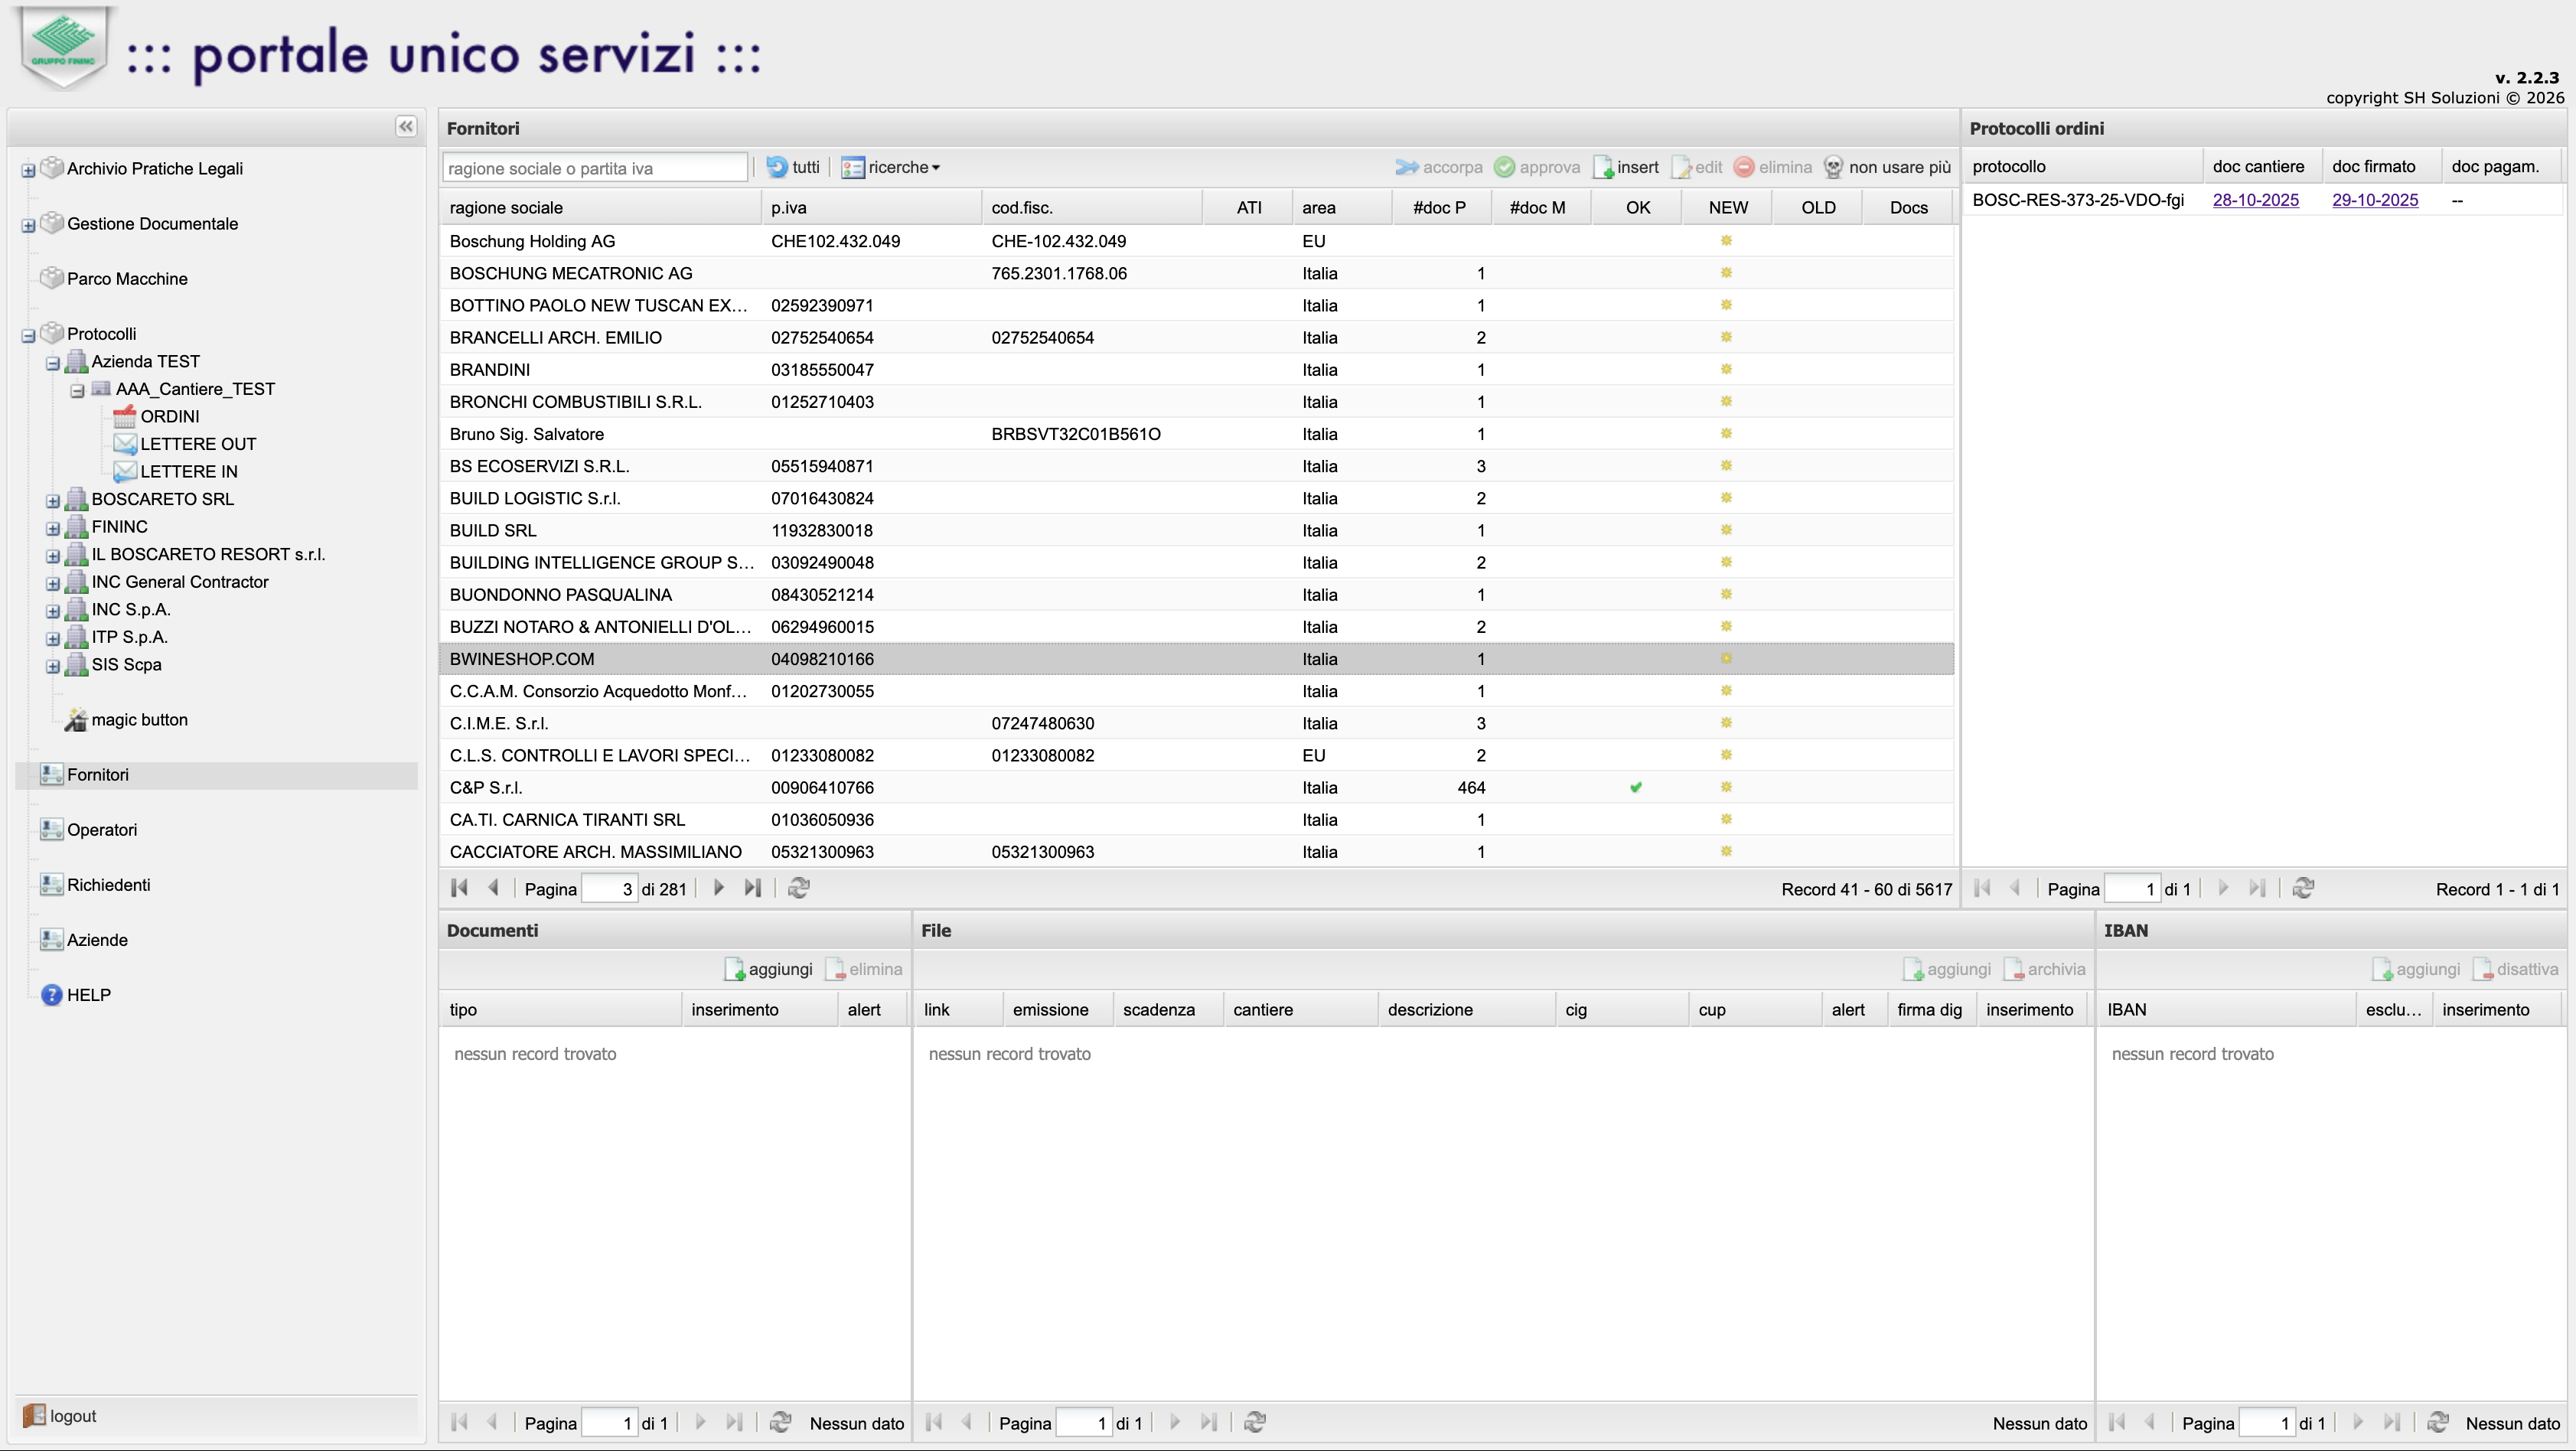Viewport: 2576px width, 1451px height.
Task: Click aggiungi in Documenti panel
Action: point(768,969)
